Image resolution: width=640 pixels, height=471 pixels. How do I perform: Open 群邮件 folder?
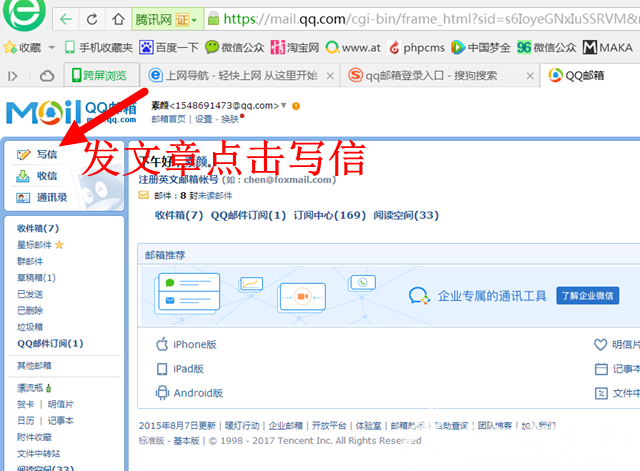click(x=30, y=261)
